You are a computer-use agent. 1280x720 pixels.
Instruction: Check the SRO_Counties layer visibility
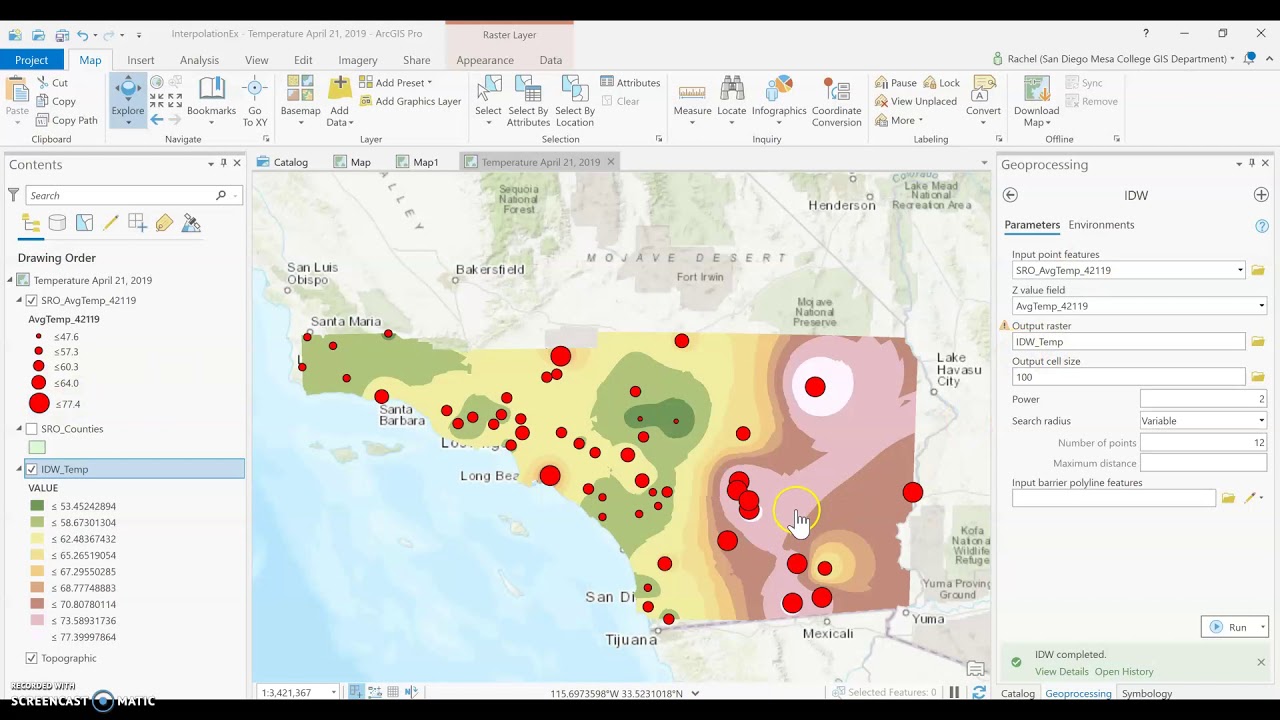[32, 429]
